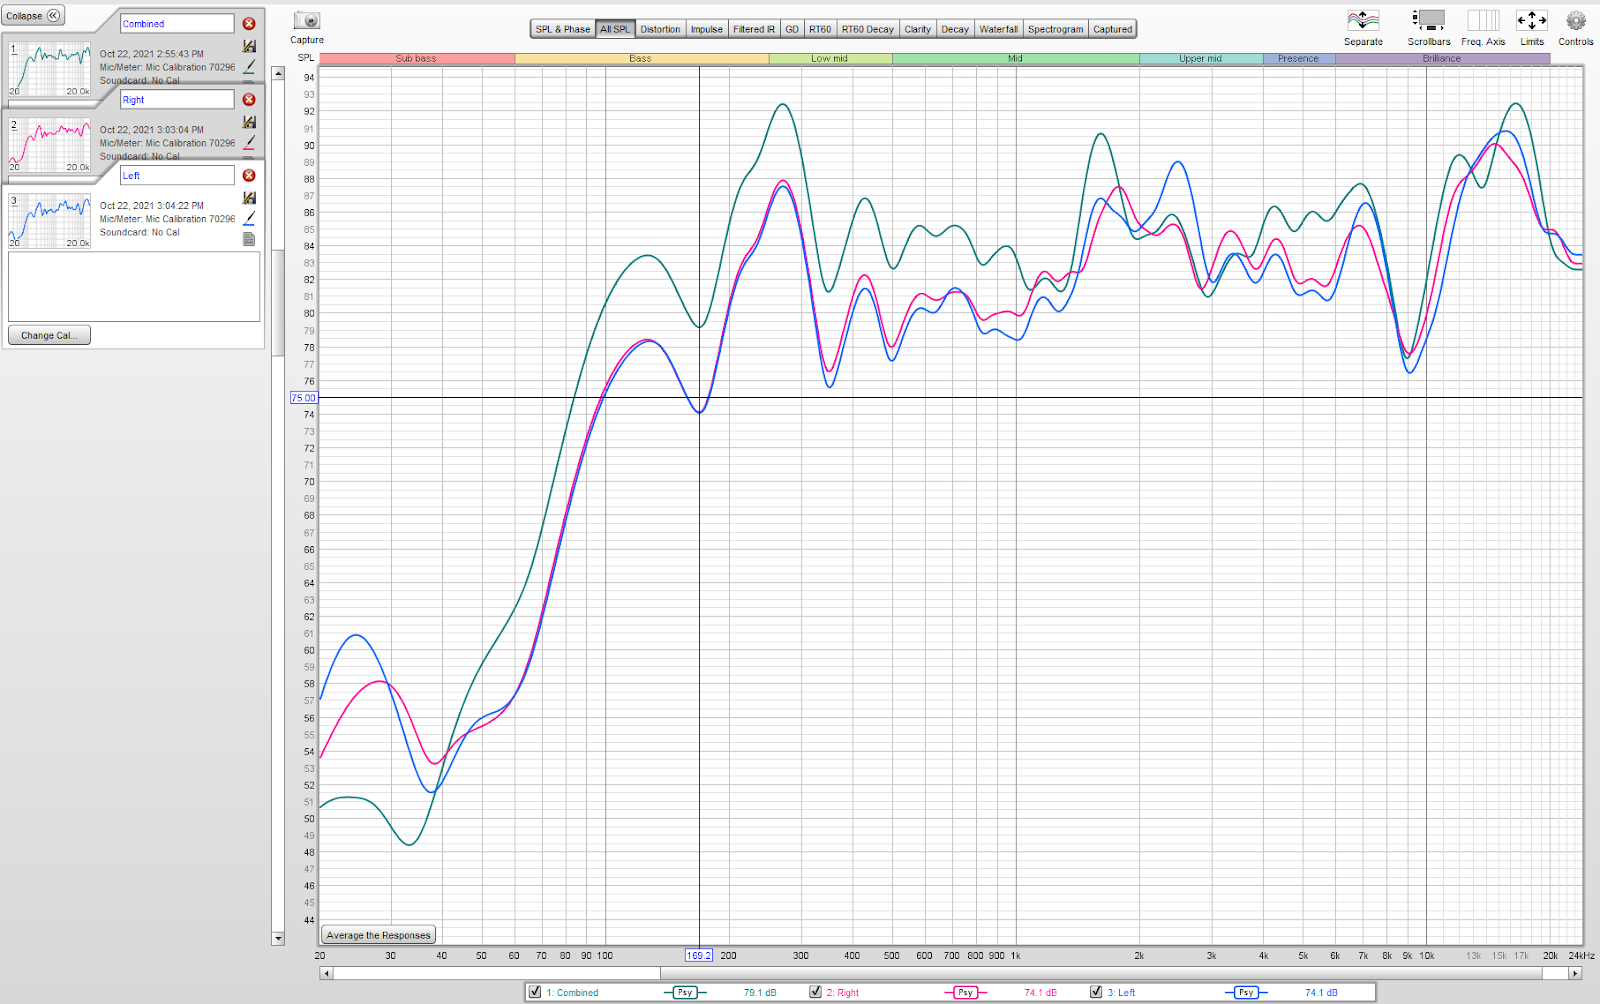The image size is (1600, 1004).
Task: Change trace colour of the Right measurement
Action: click(249, 143)
